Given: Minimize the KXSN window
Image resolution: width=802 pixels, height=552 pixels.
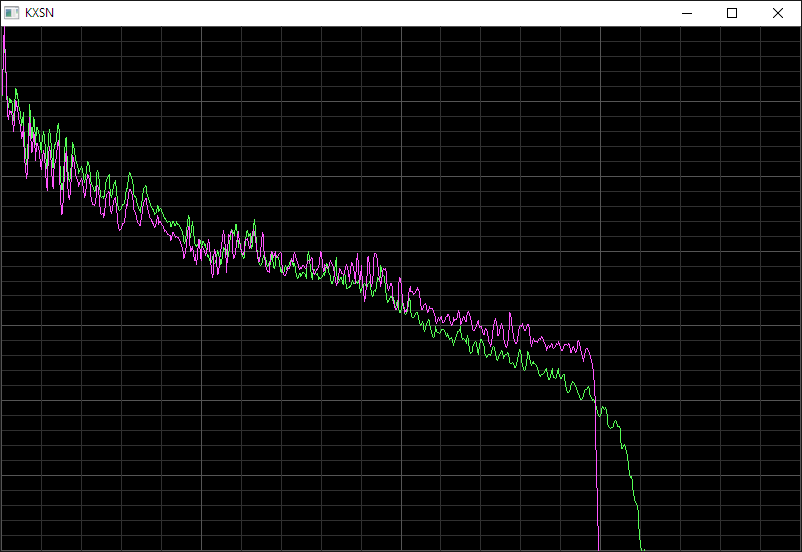Looking at the screenshot, I should pyautogui.click(x=687, y=13).
